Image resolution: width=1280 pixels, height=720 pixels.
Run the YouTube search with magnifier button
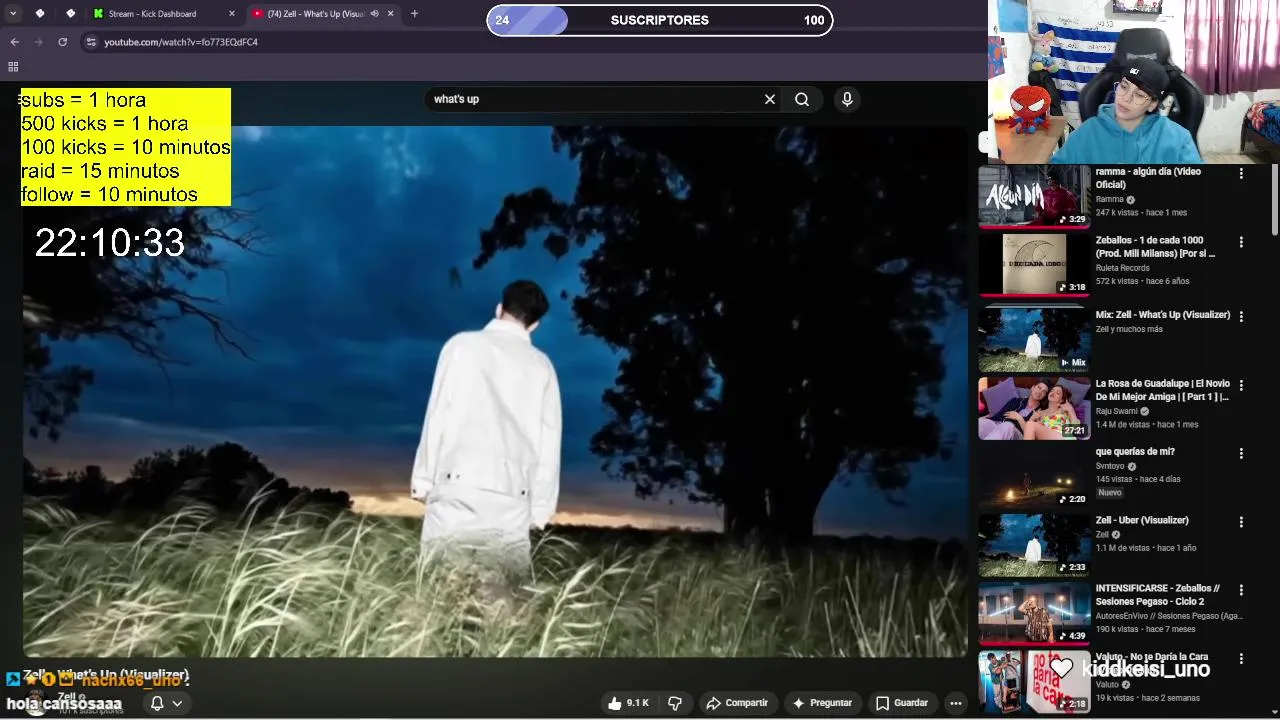802,99
